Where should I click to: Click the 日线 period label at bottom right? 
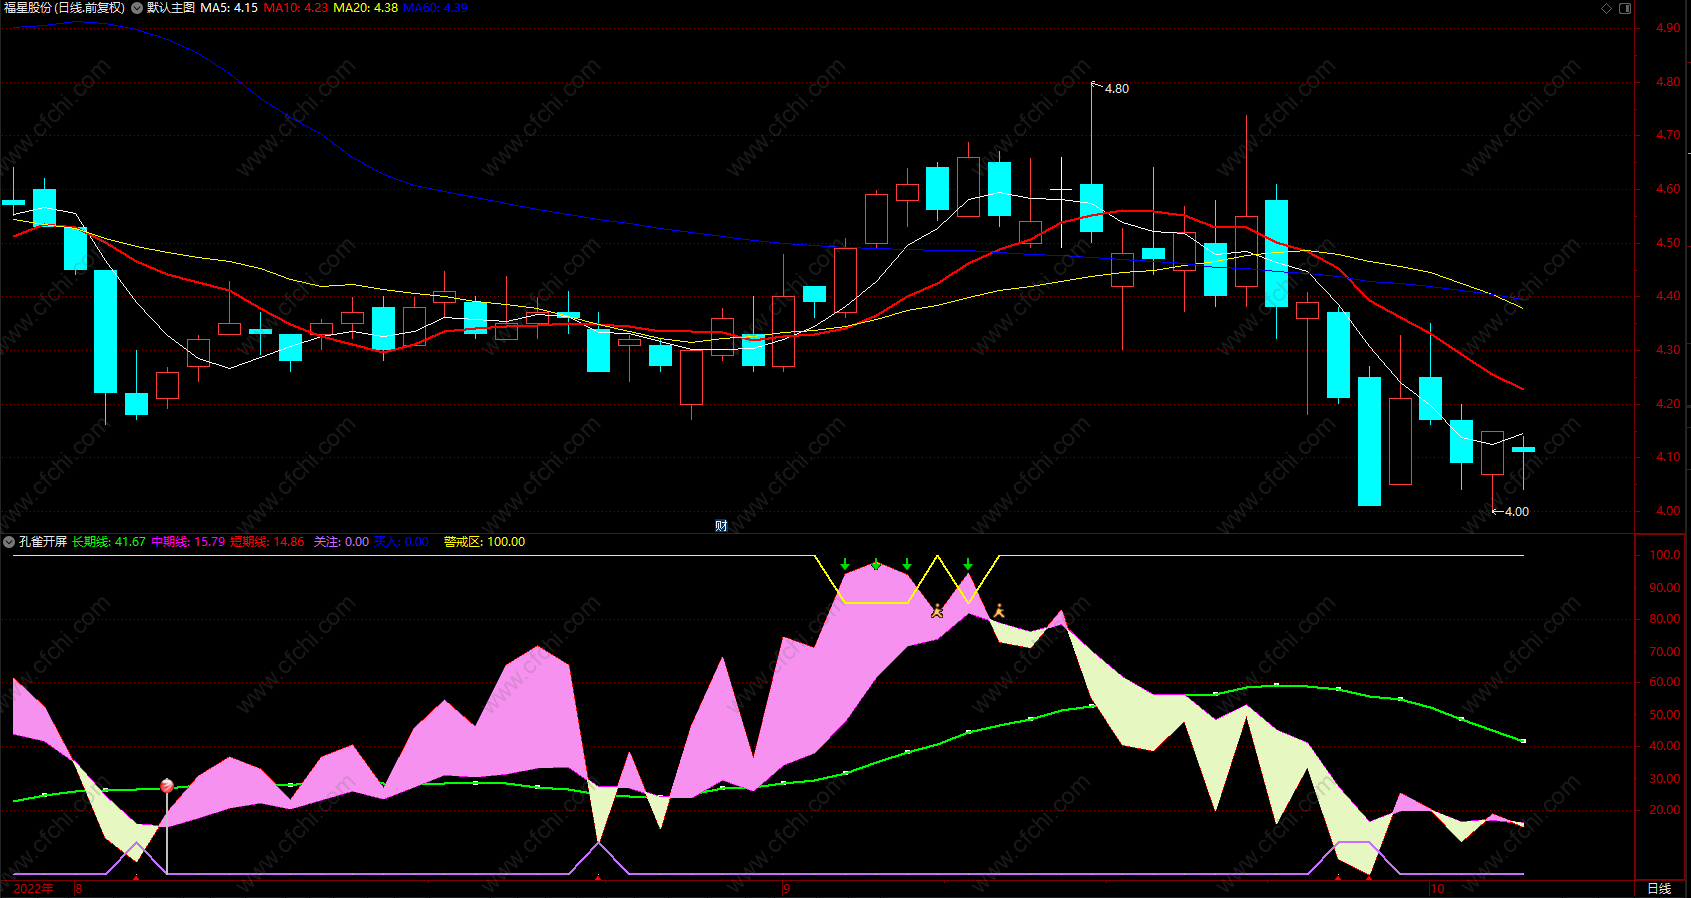click(1659, 889)
